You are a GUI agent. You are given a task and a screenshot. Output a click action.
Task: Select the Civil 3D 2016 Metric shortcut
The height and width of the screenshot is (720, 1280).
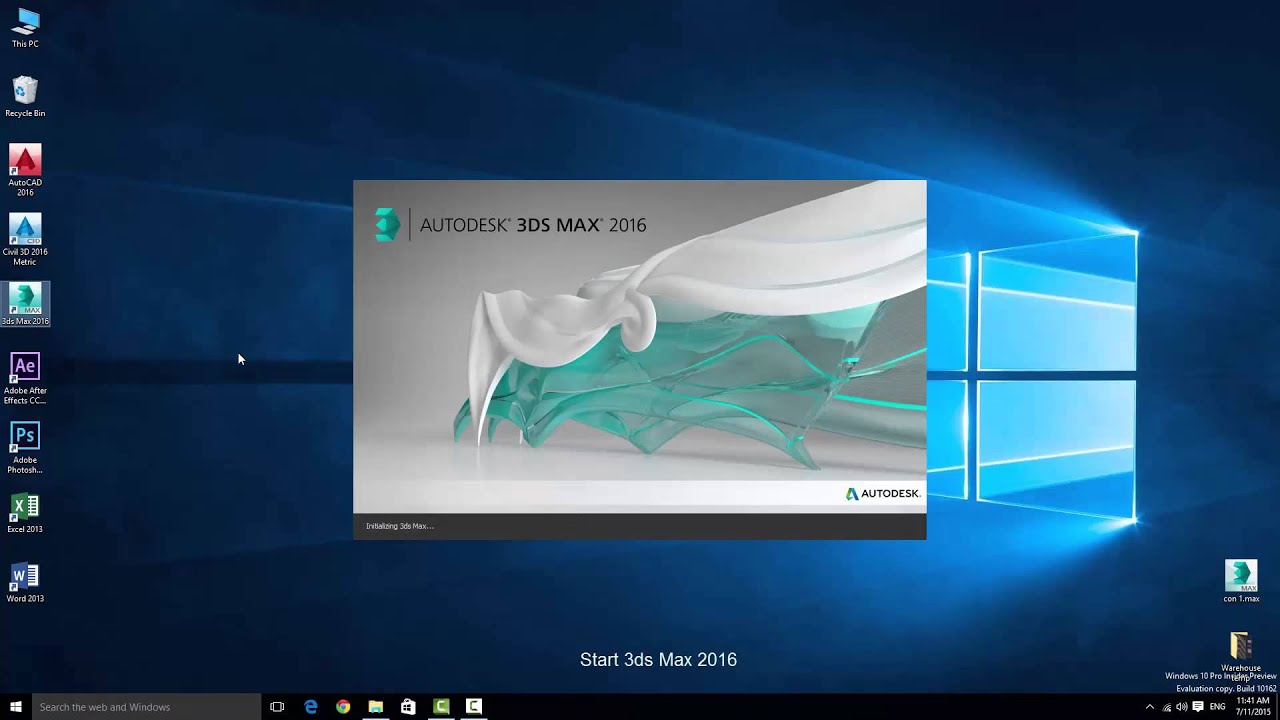pos(25,240)
